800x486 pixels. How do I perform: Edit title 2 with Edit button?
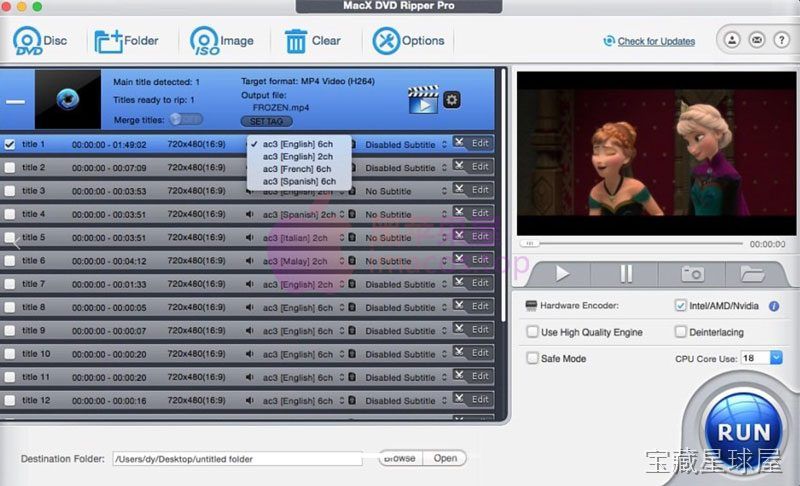tap(480, 166)
